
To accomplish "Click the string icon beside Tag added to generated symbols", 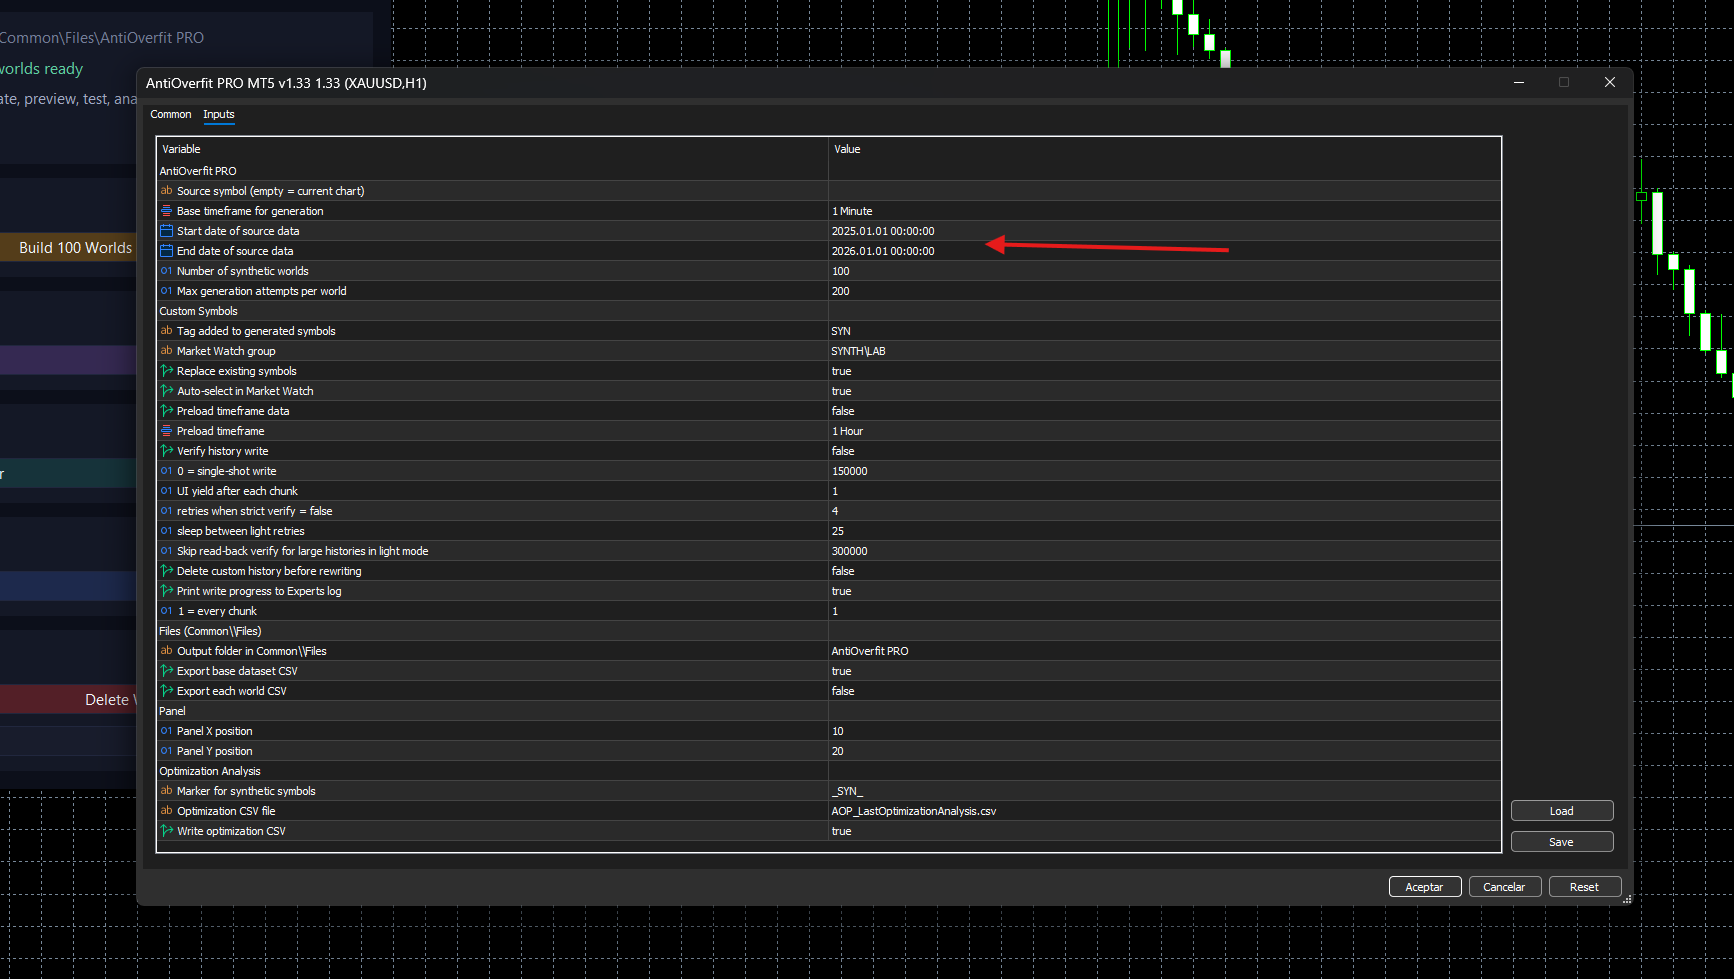I will (166, 331).
